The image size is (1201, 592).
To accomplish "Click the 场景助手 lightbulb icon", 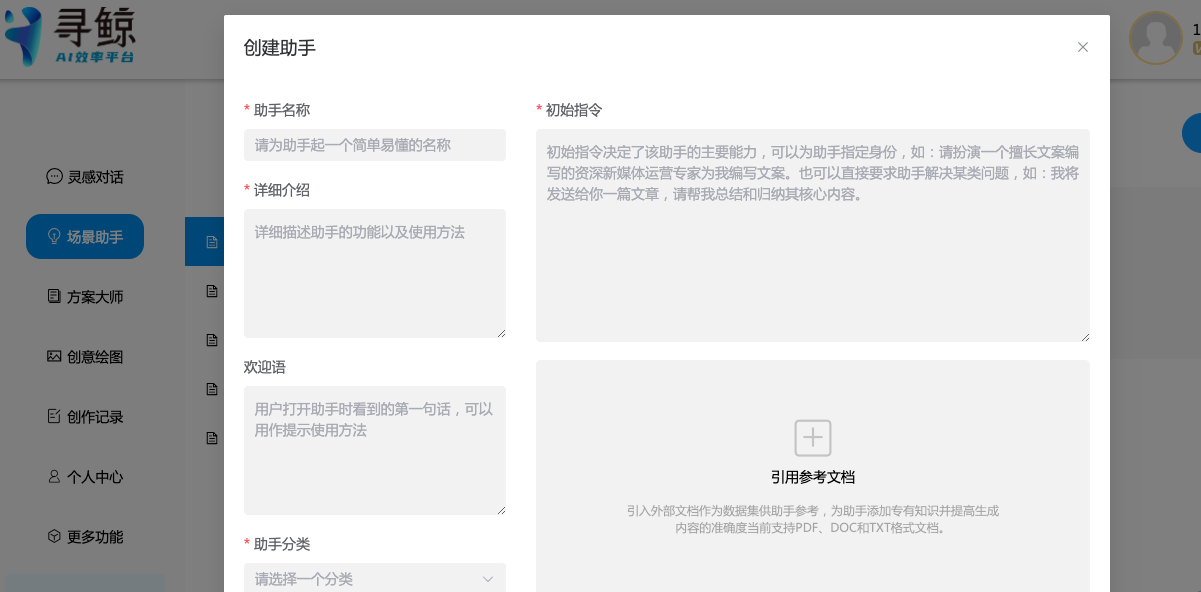I will point(54,237).
